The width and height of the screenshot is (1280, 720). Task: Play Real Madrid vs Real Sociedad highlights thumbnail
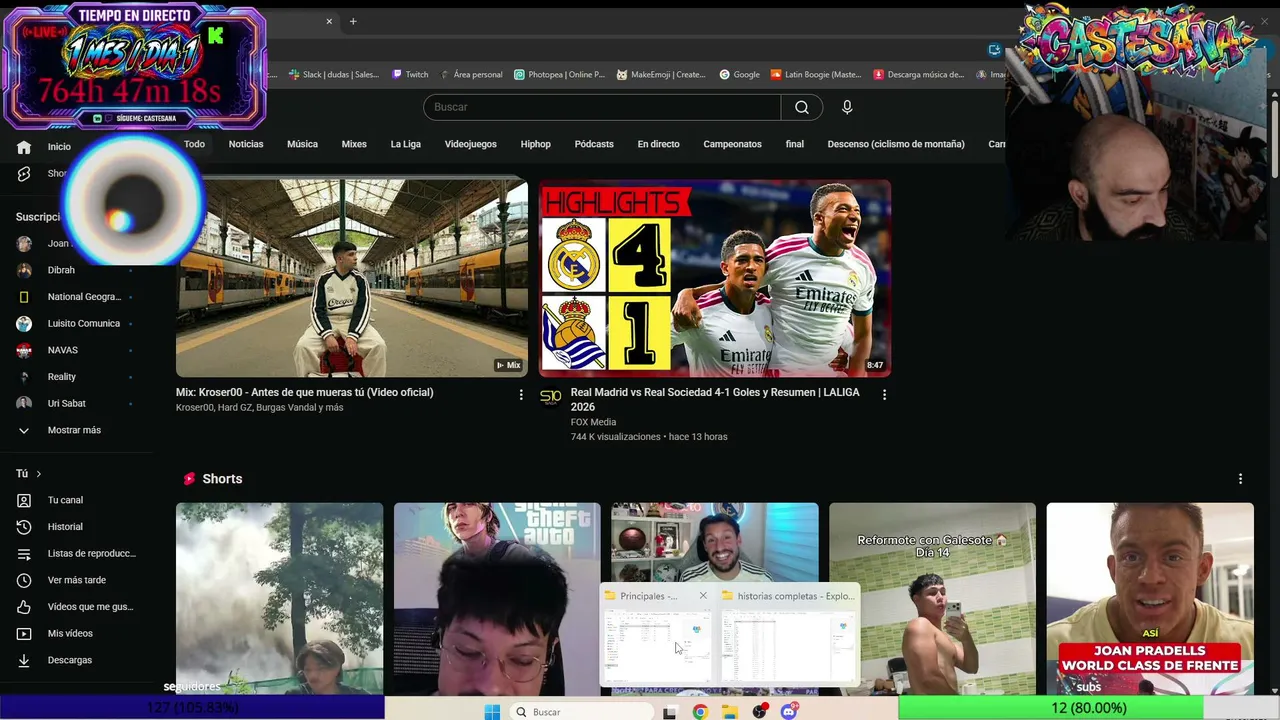(715, 278)
